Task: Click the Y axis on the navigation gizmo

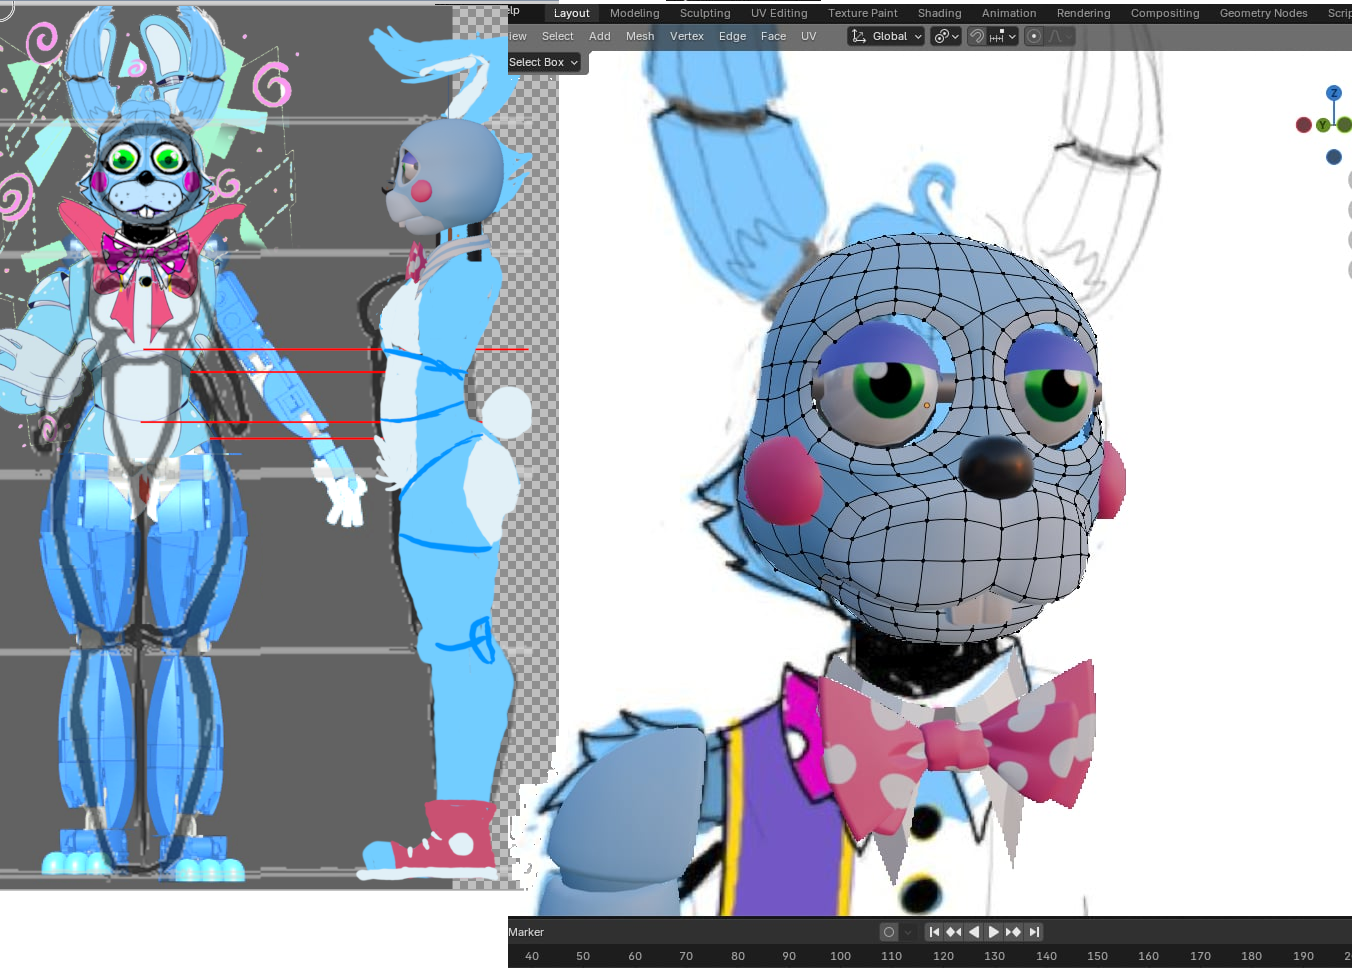Action: (1323, 125)
